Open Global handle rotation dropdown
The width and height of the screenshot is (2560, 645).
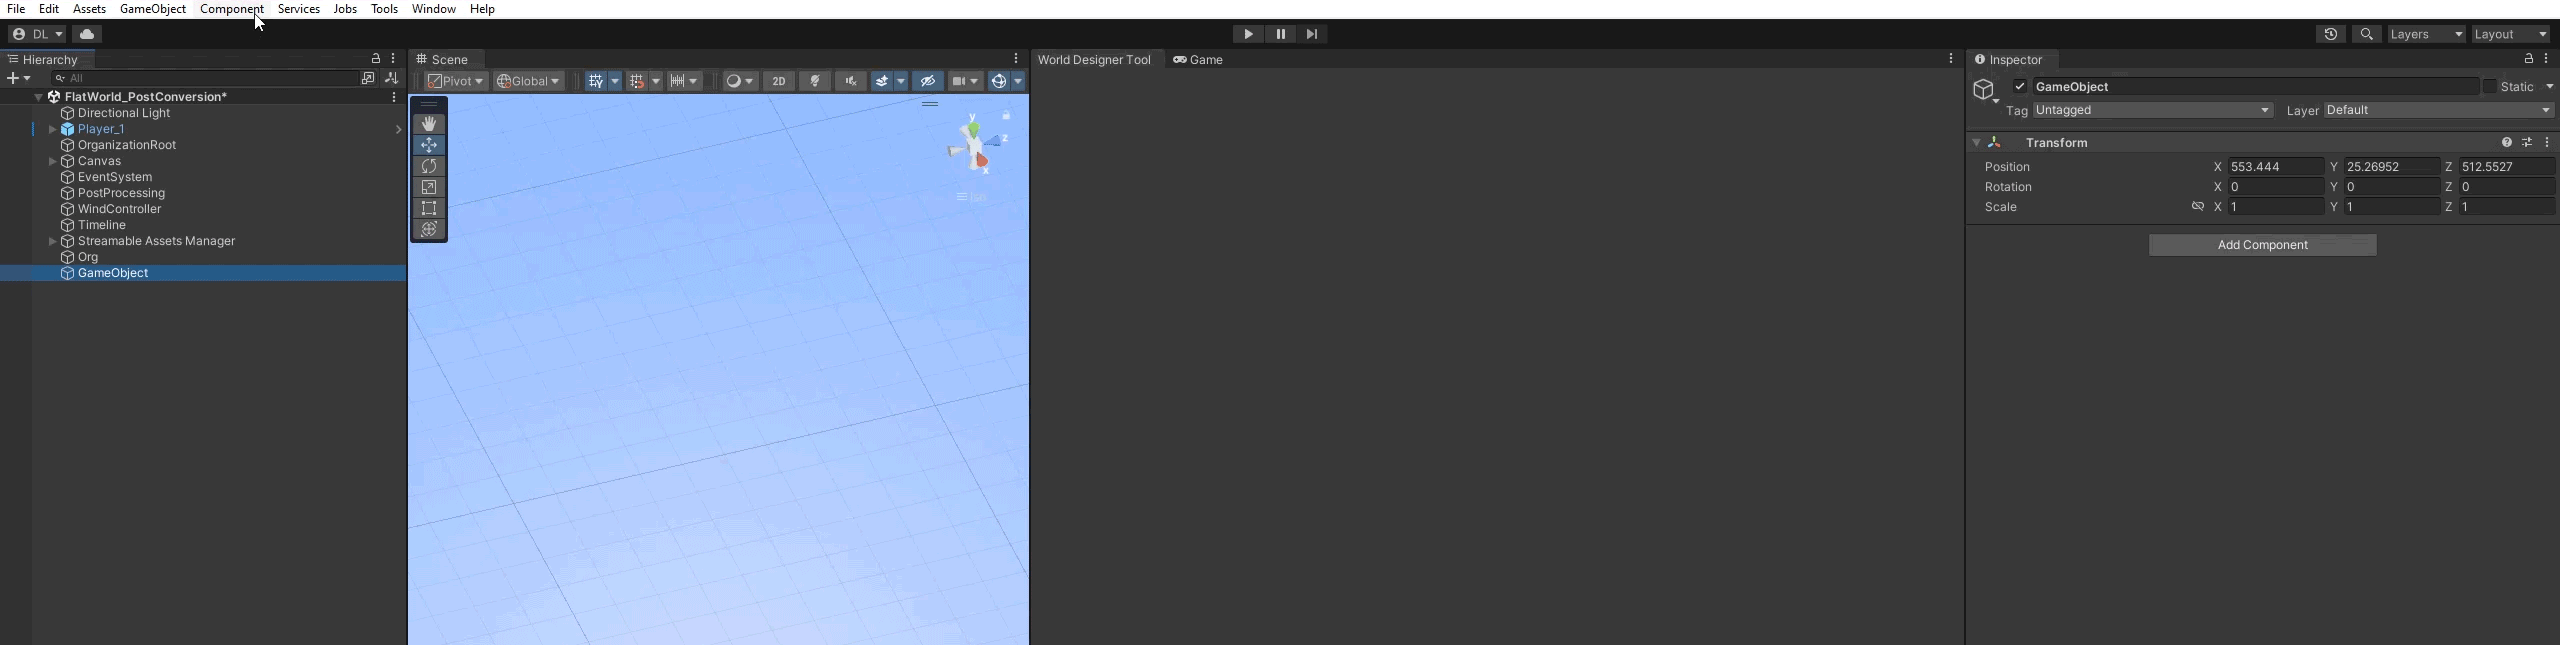point(529,81)
